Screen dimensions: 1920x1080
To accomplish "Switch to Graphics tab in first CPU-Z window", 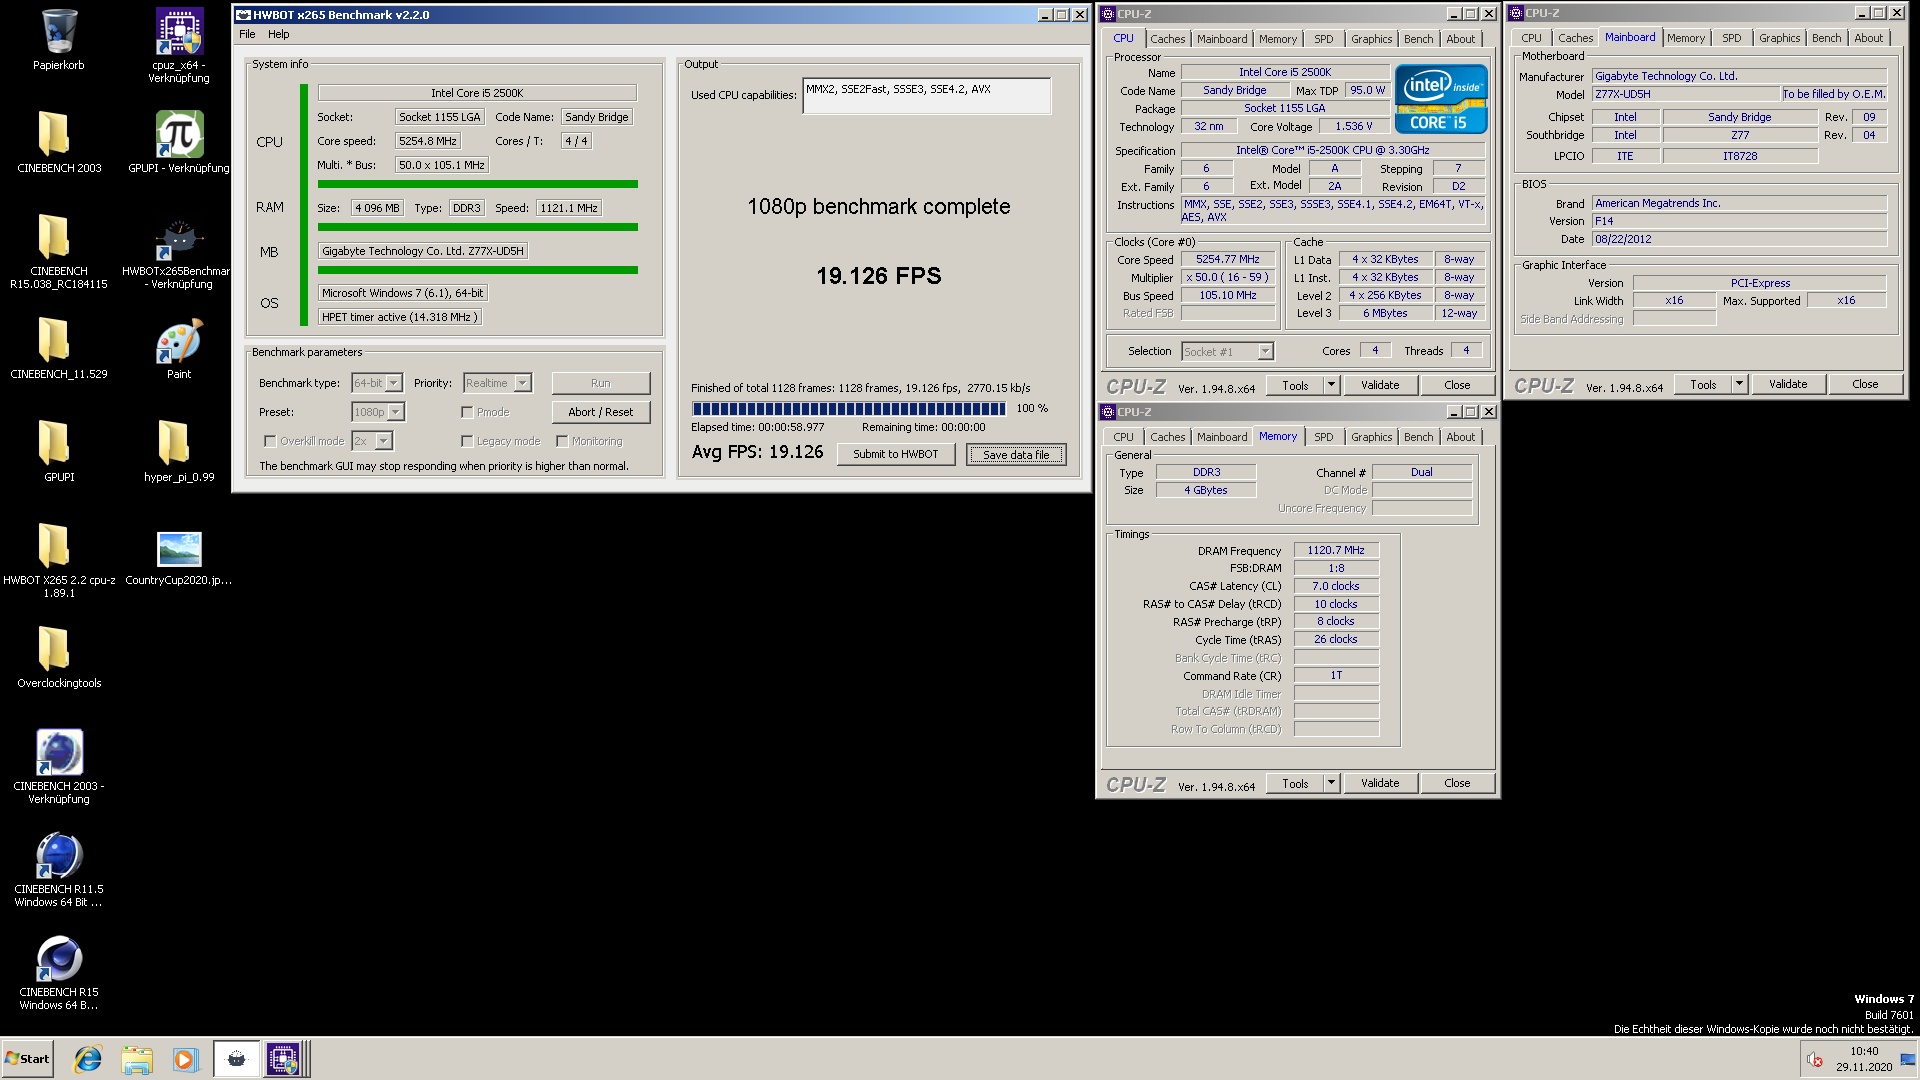I will point(1371,39).
